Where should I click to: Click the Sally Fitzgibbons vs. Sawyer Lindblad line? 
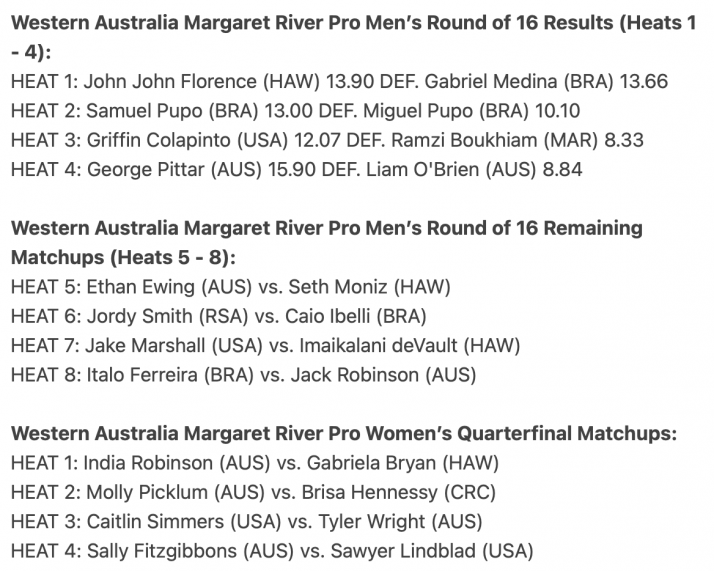point(272,551)
